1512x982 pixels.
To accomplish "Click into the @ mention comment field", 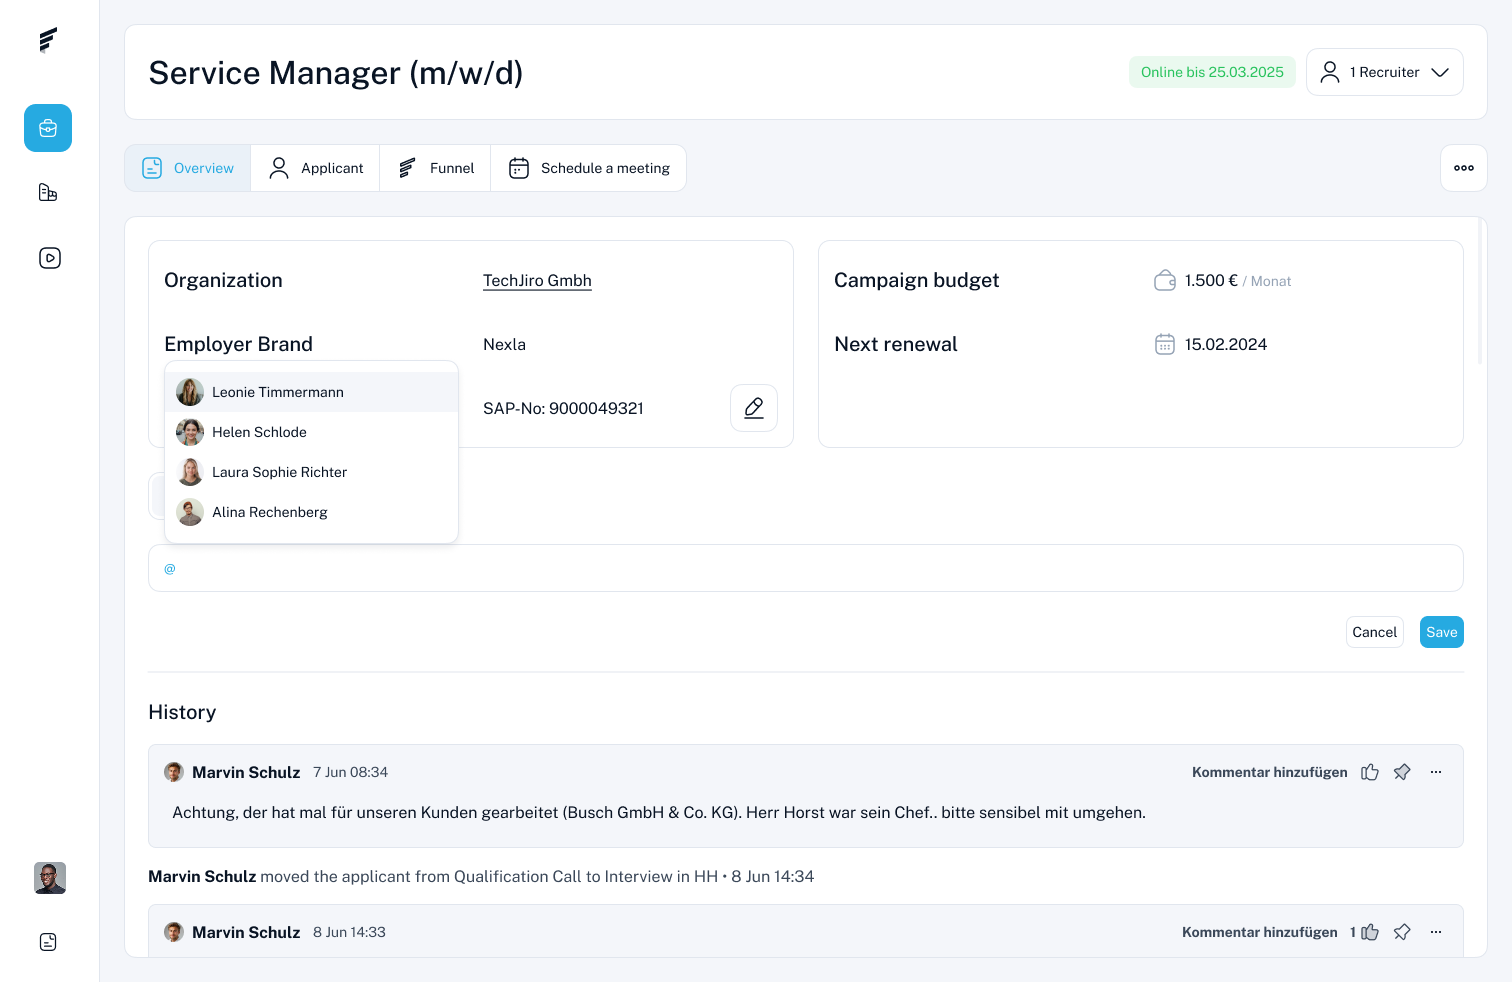I will 806,568.
